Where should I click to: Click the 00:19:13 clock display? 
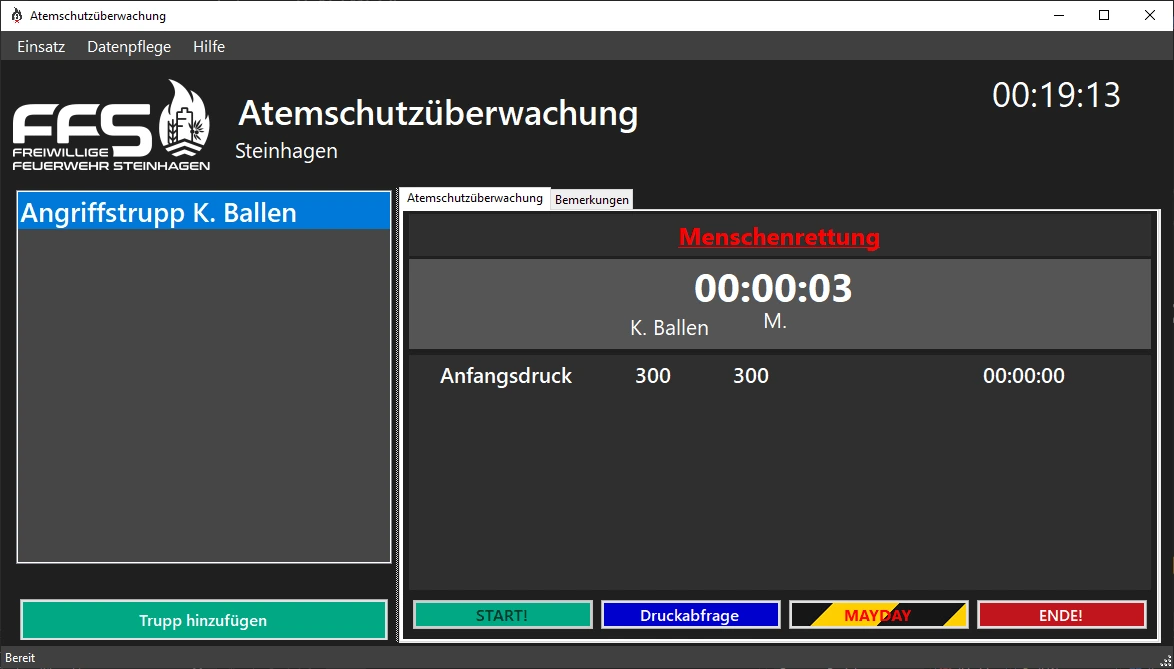[x=1057, y=96]
